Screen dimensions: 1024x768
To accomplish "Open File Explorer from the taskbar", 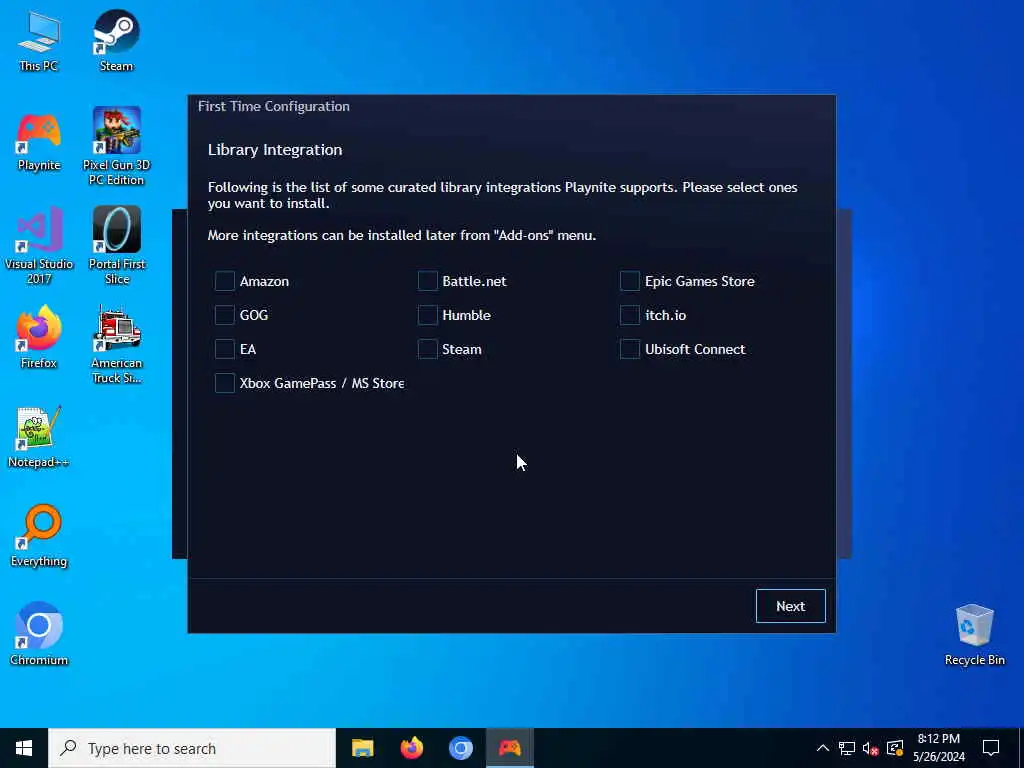I will click(362, 748).
